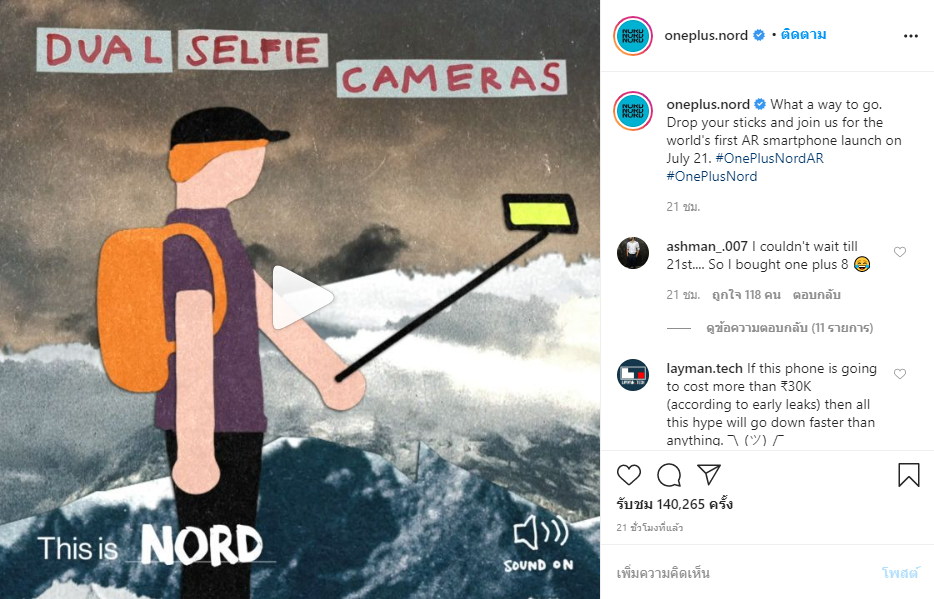The width and height of the screenshot is (934, 599).
Task: Save post with bookmark icon
Action: click(908, 475)
